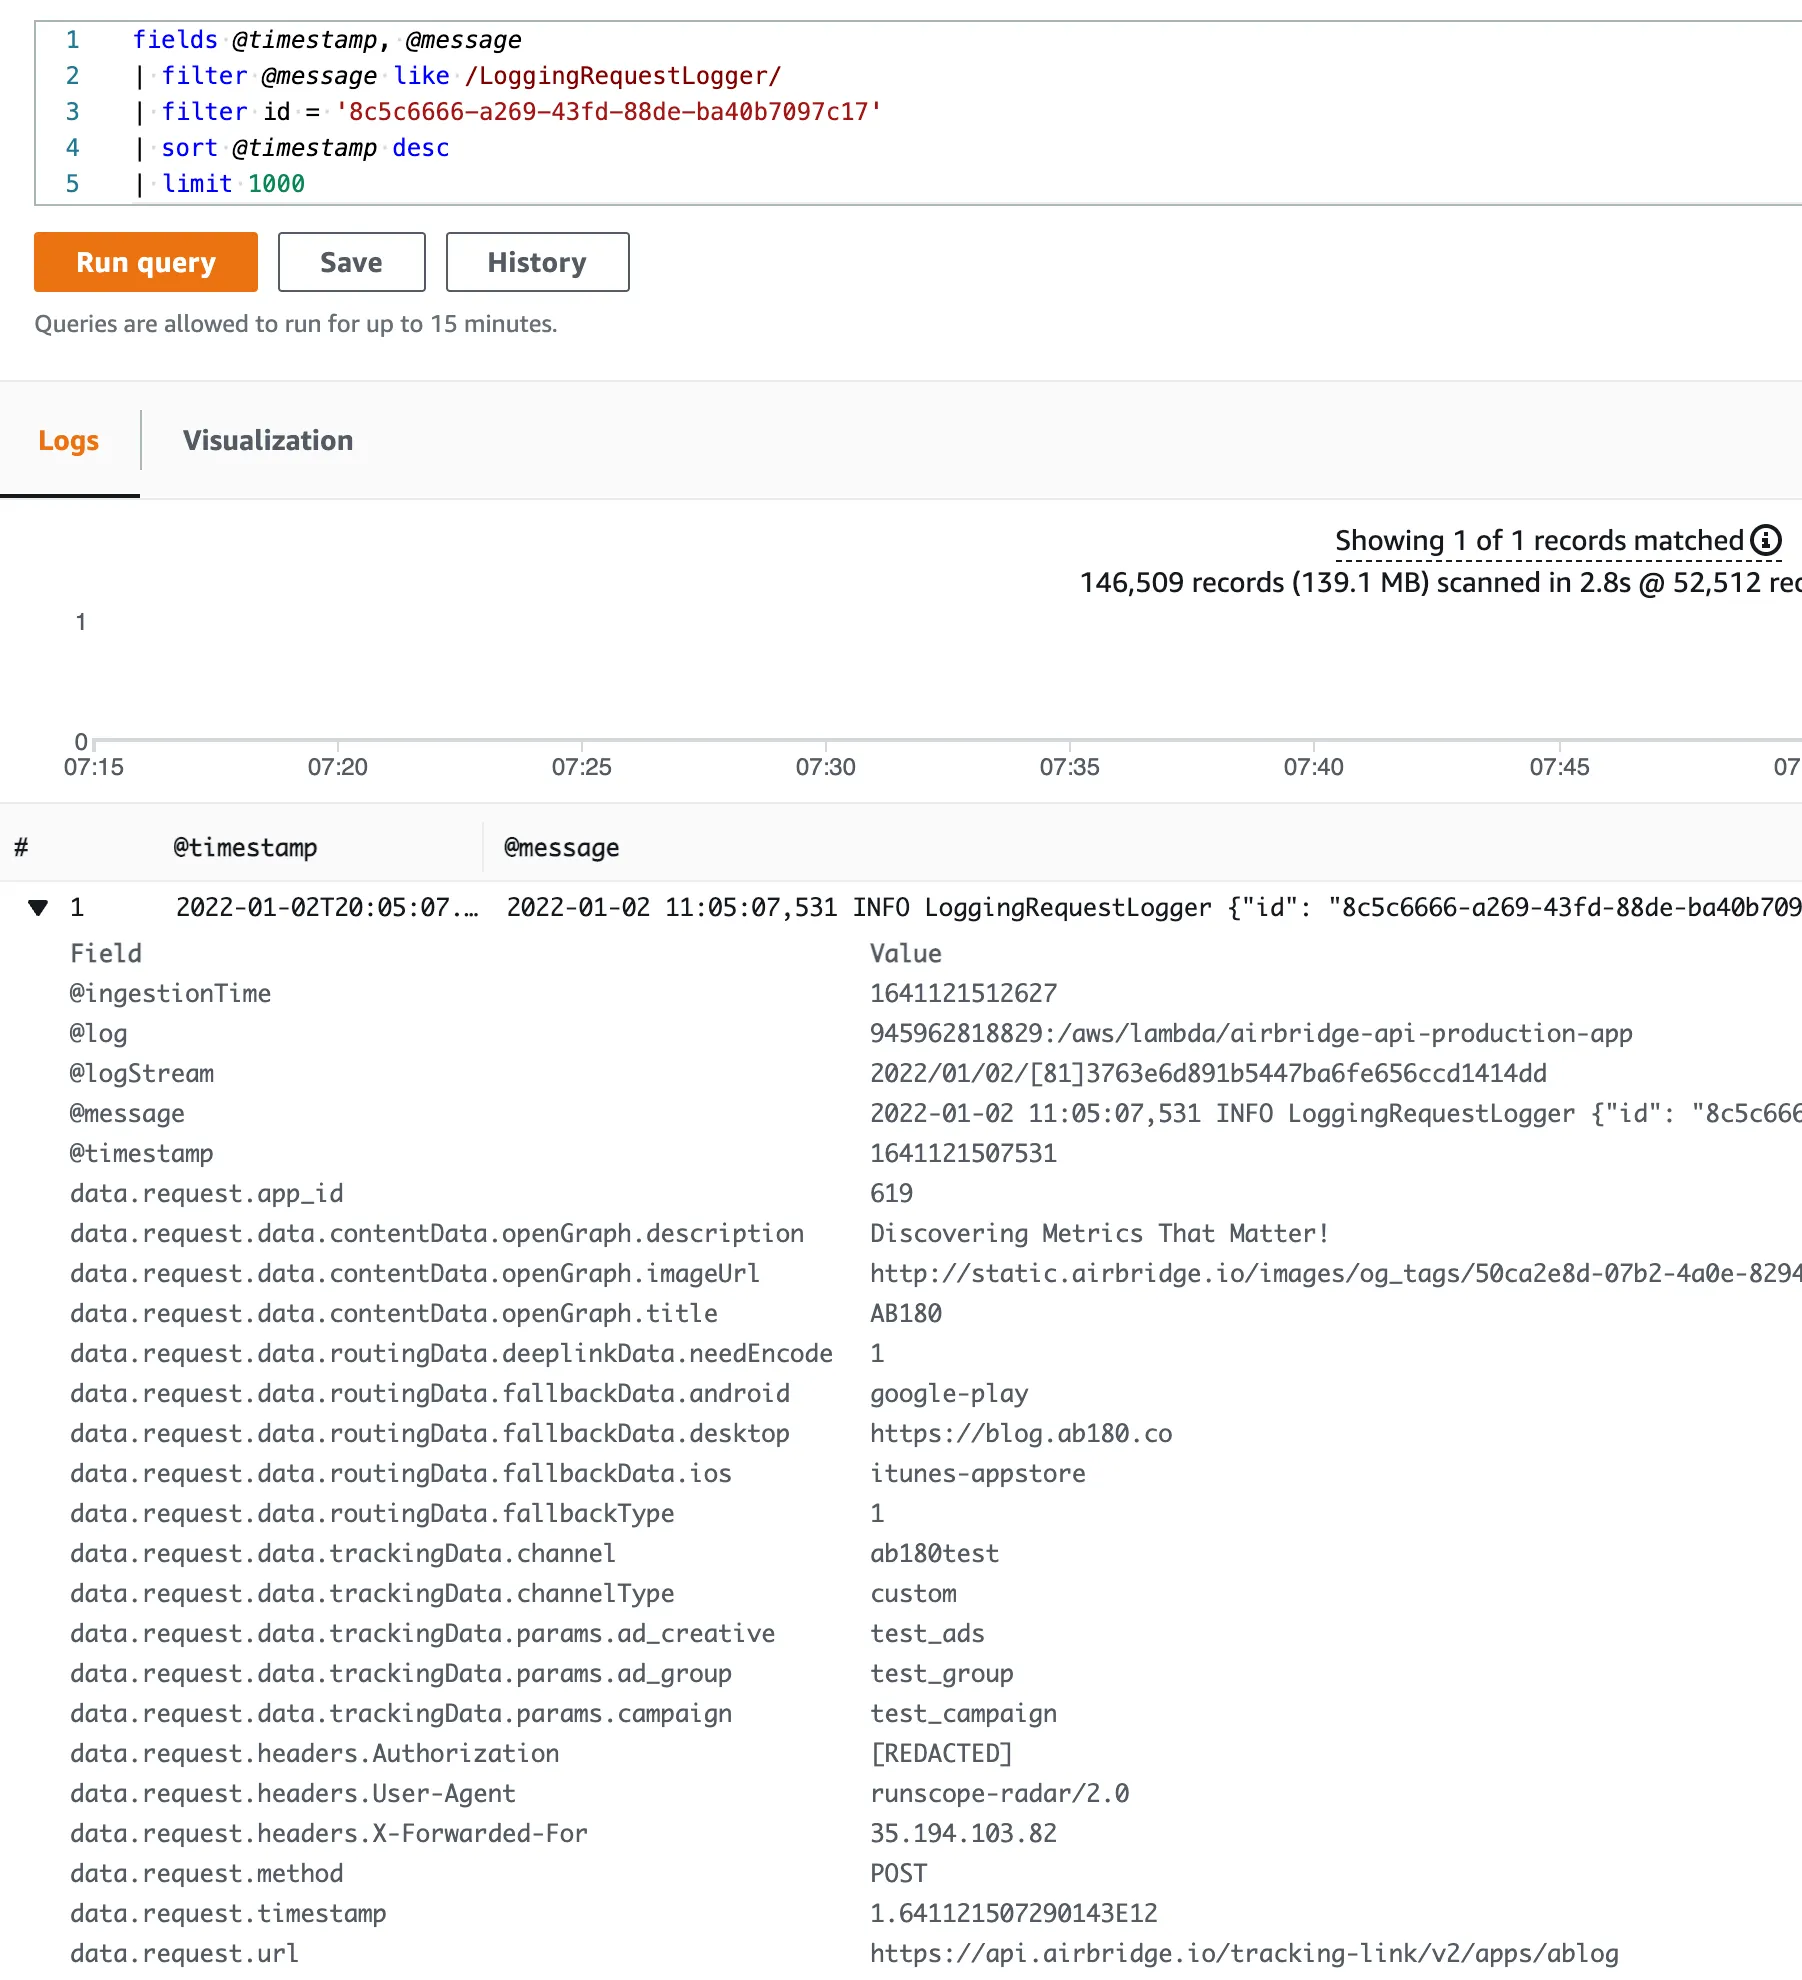Click the openGraph.imageUrl value static.airbridge.io
1802x1980 pixels.
[1335, 1273]
